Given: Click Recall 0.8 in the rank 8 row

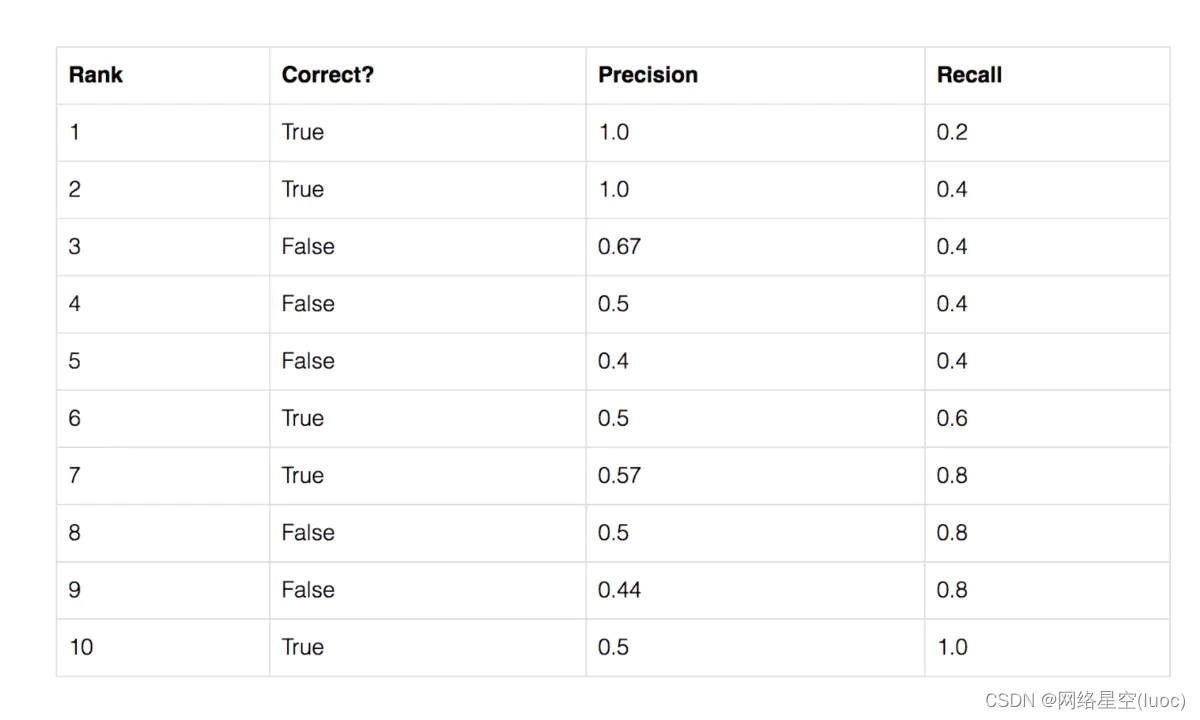Looking at the screenshot, I should click(x=952, y=533).
